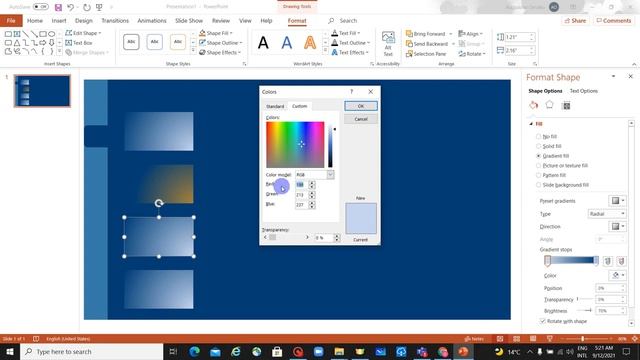This screenshot has width=640, height=360.
Task: Collapse the Fill section in Format Shape
Action: [531, 124]
